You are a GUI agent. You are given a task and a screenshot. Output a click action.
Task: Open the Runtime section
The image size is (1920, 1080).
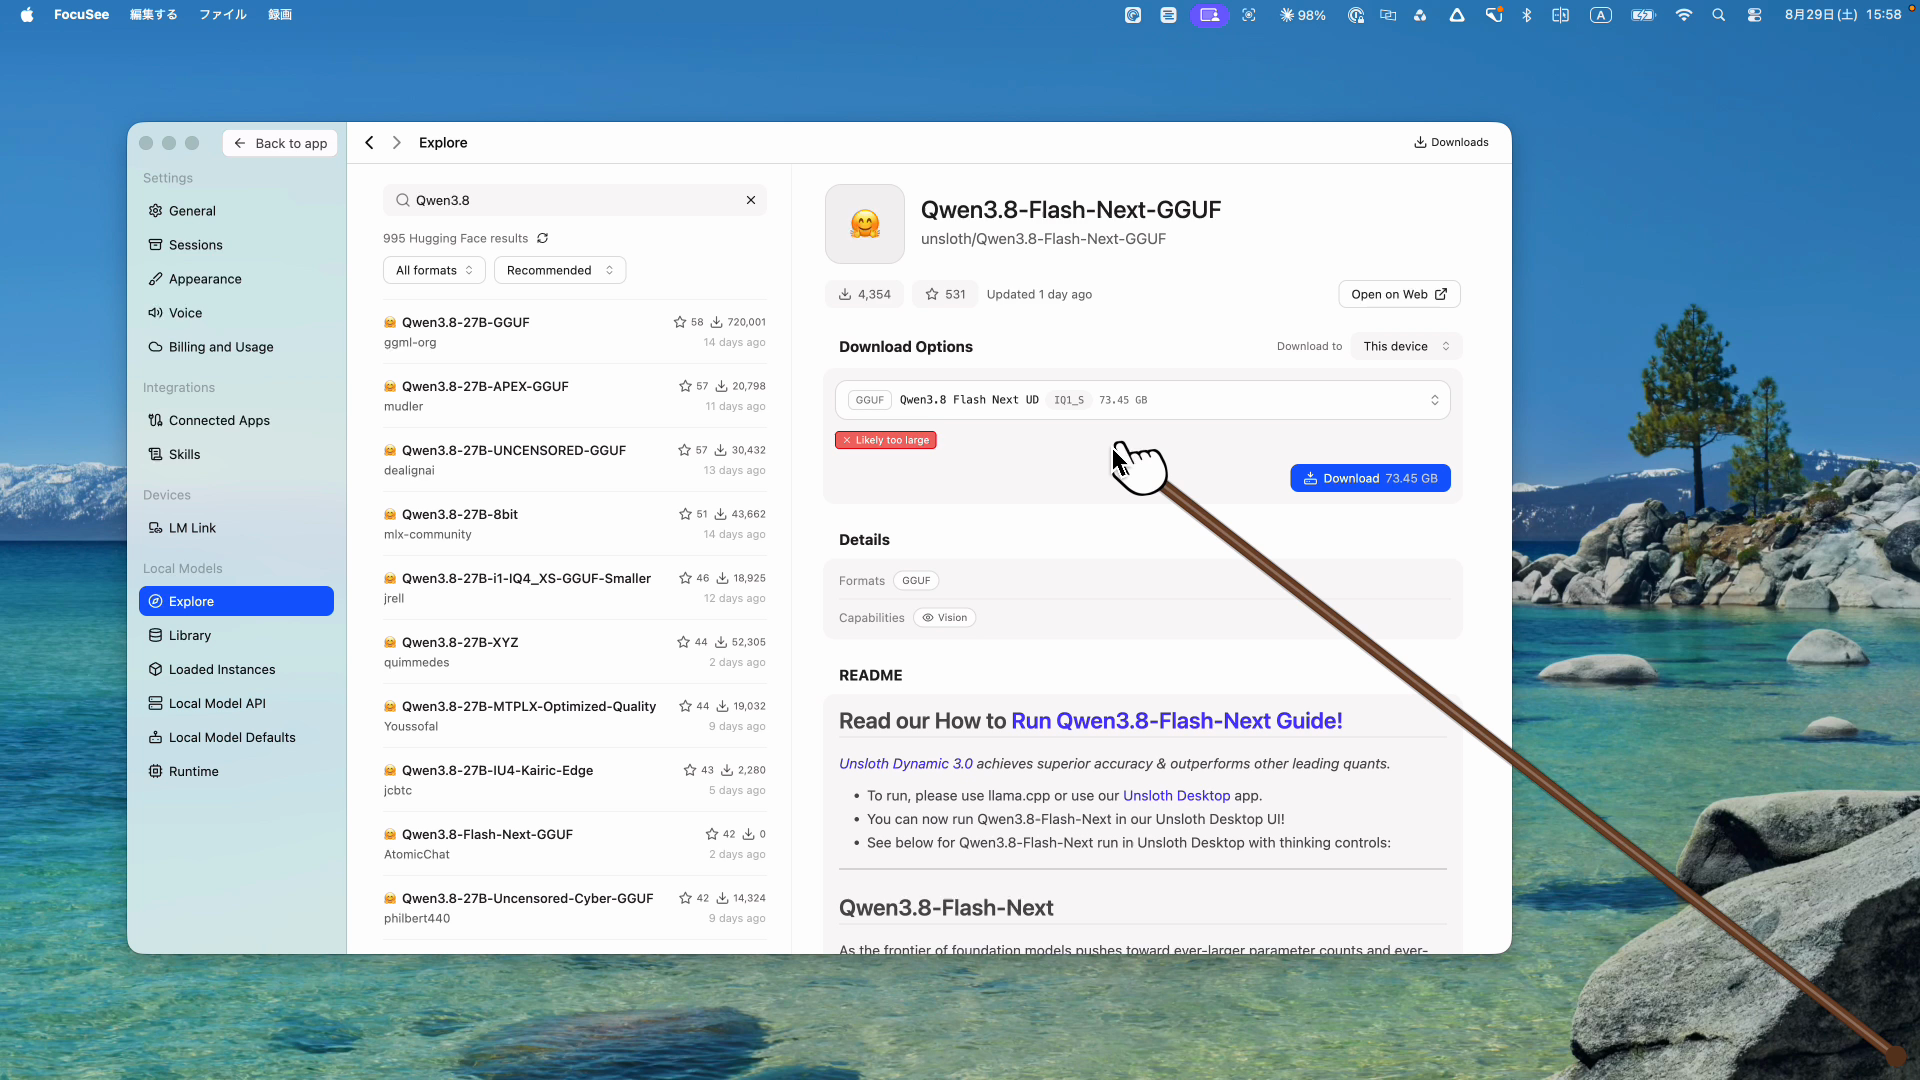click(x=236, y=771)
